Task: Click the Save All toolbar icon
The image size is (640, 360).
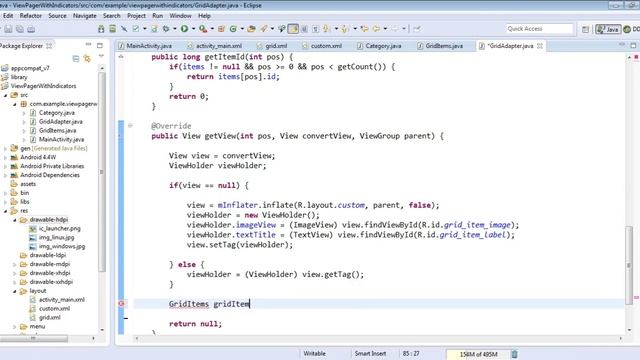Action: pos(20,29)
